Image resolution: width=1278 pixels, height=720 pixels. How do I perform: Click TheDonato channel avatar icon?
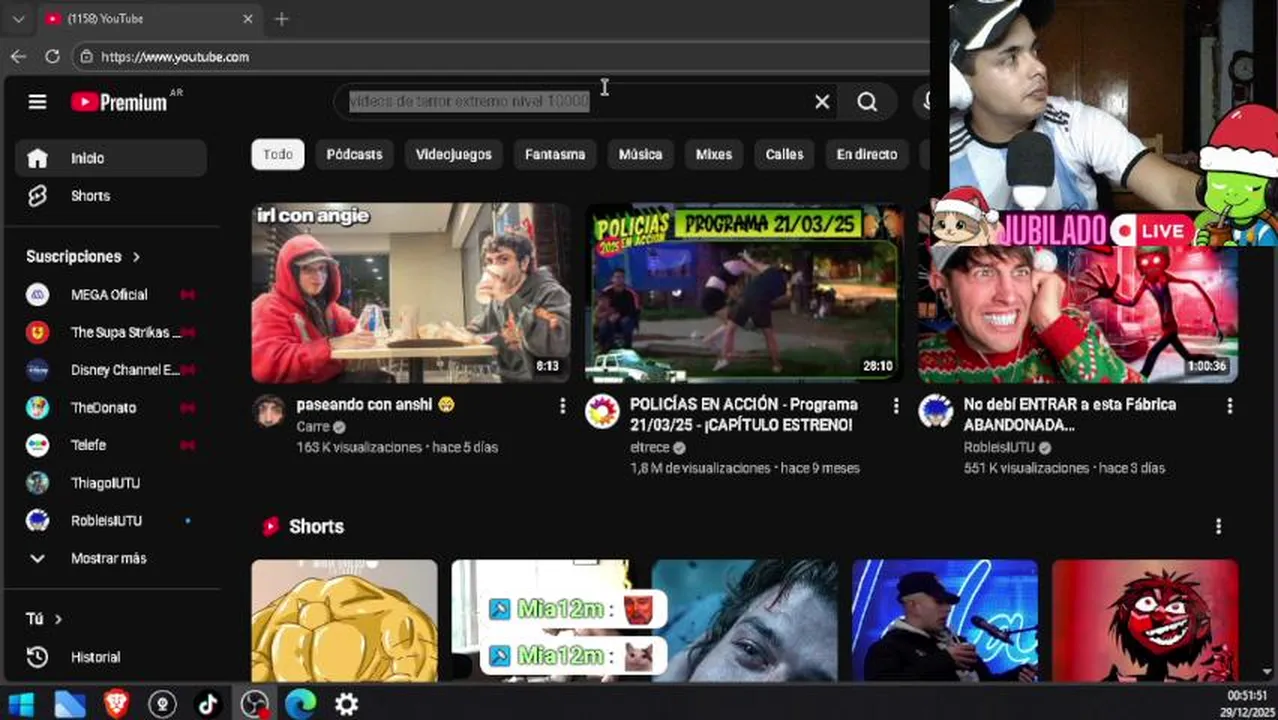click(37, 408)
